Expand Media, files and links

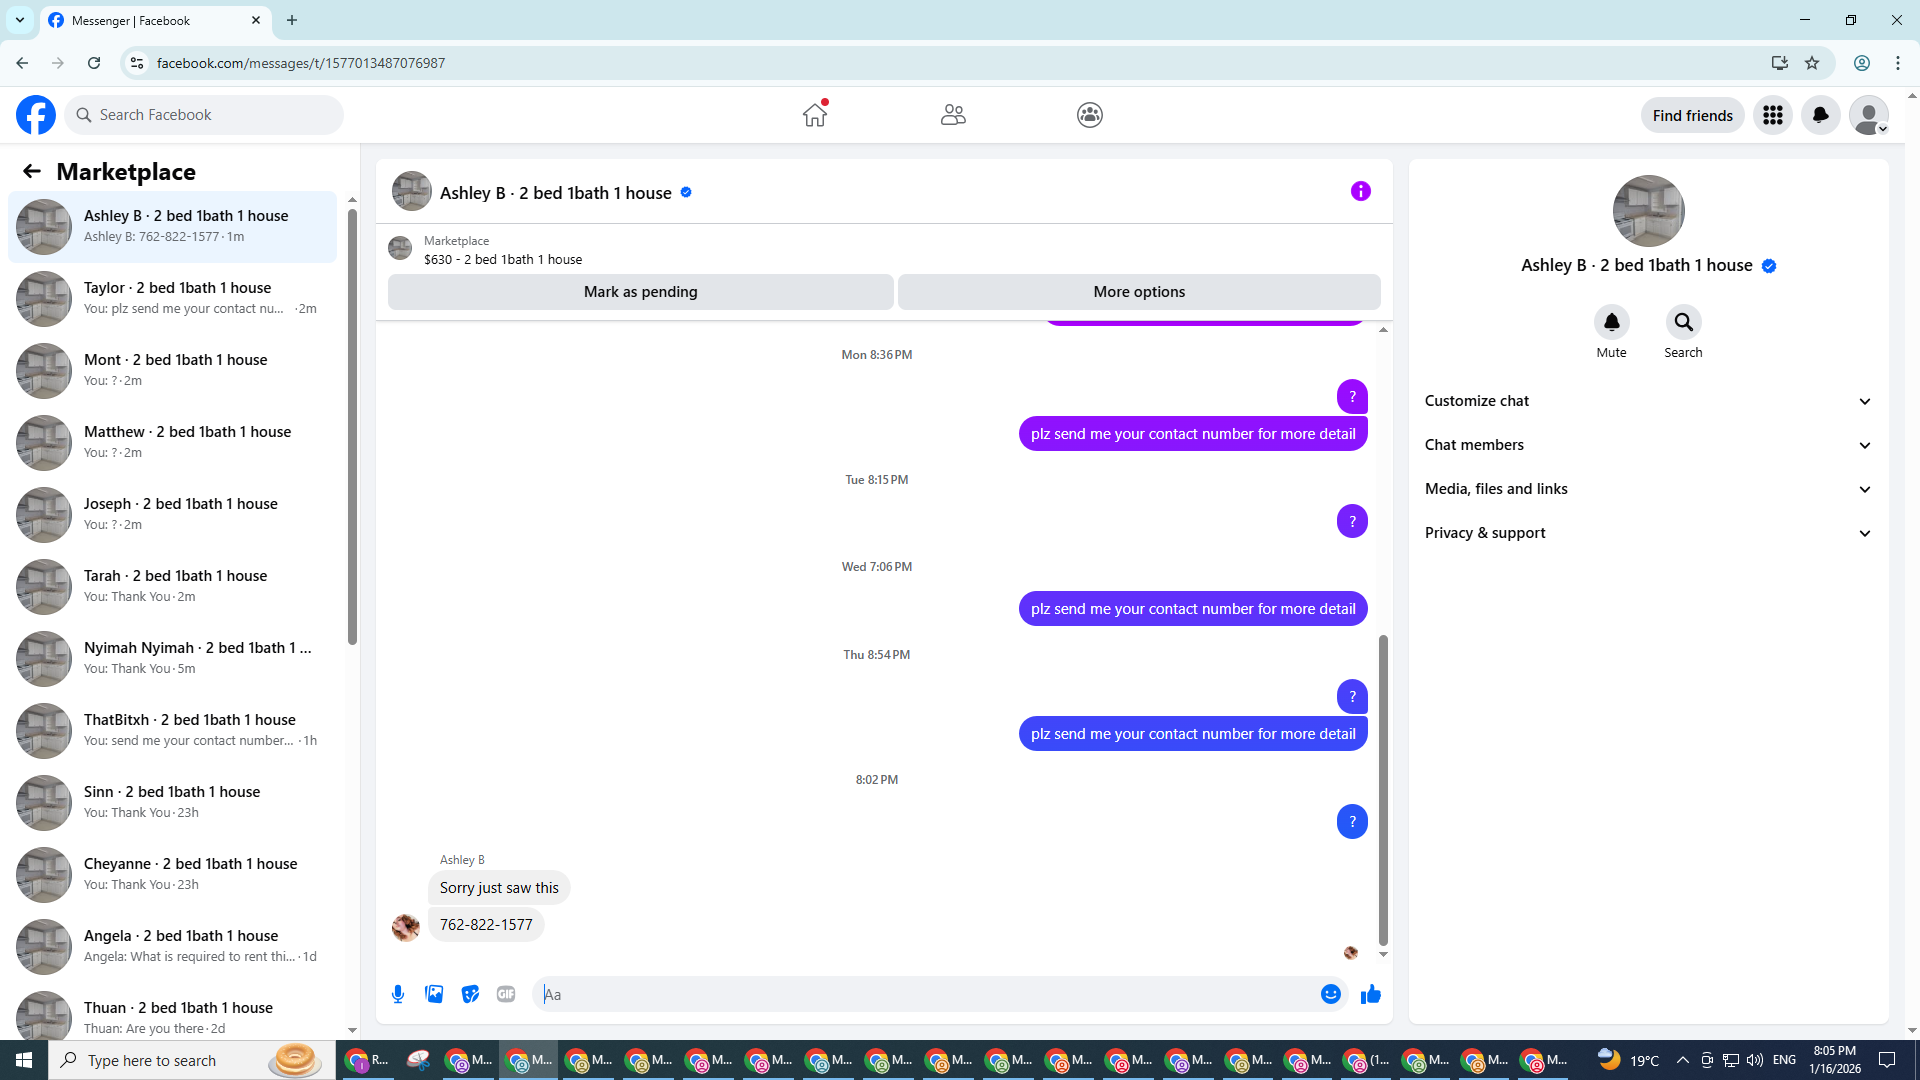click(1647, 489)
